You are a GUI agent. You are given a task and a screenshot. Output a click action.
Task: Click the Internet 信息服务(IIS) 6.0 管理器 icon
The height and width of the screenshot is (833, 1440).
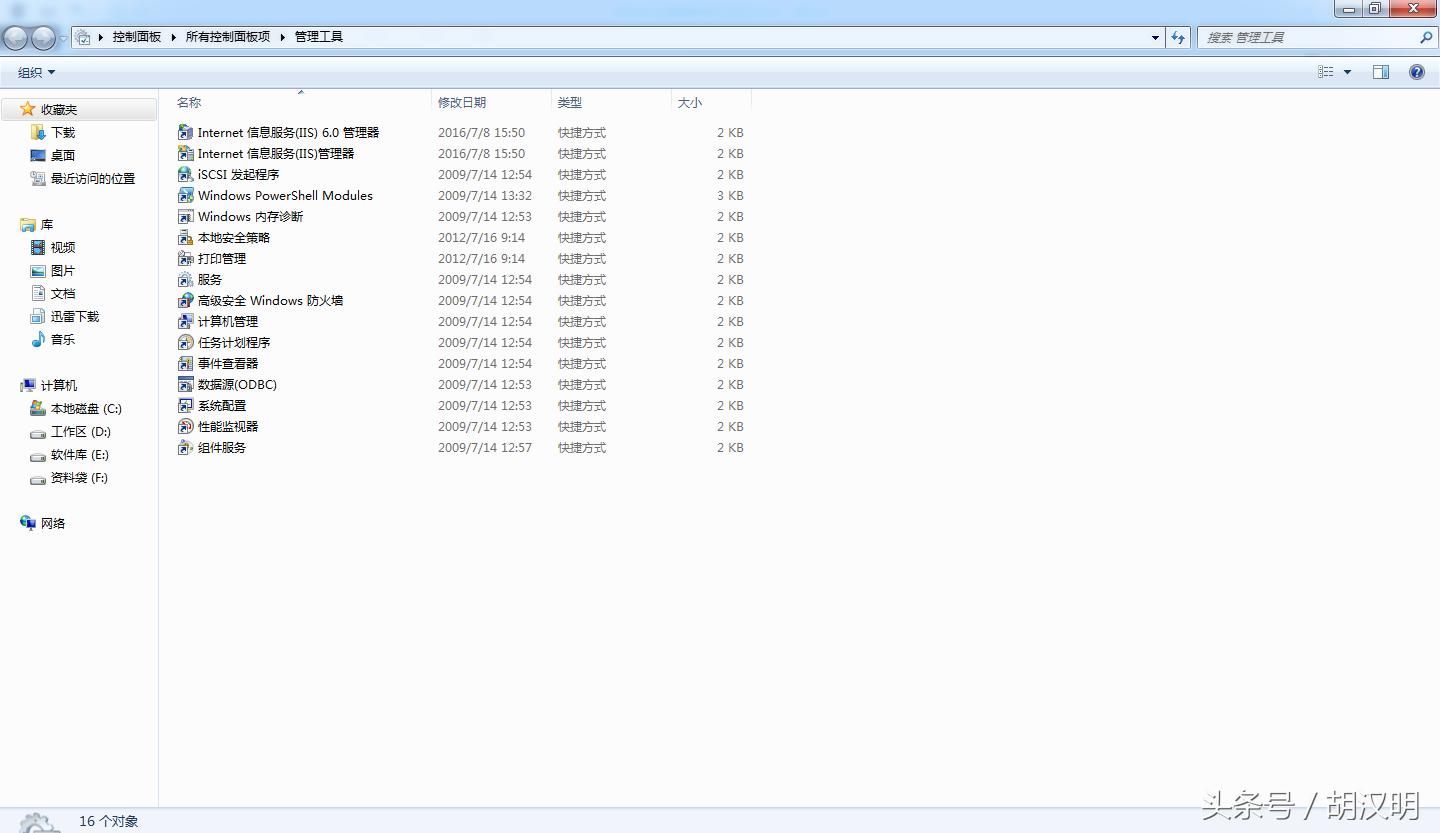tap(185, 132)
